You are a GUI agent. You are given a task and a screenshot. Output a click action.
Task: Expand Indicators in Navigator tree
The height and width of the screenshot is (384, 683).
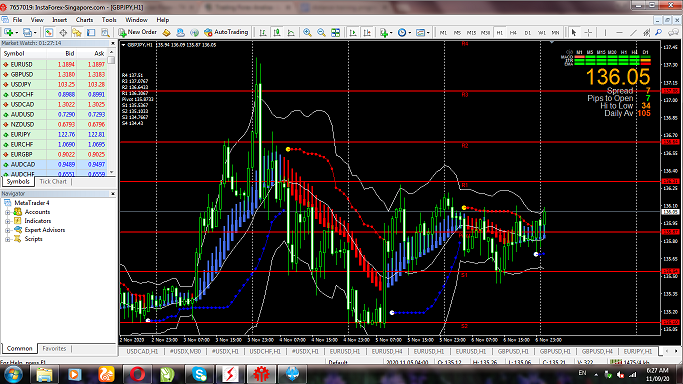(x=7, y=222)
